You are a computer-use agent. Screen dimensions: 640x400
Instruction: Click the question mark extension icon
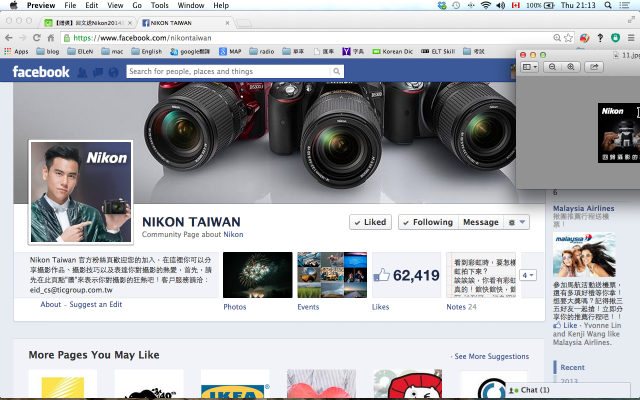[x=600, y=38]
